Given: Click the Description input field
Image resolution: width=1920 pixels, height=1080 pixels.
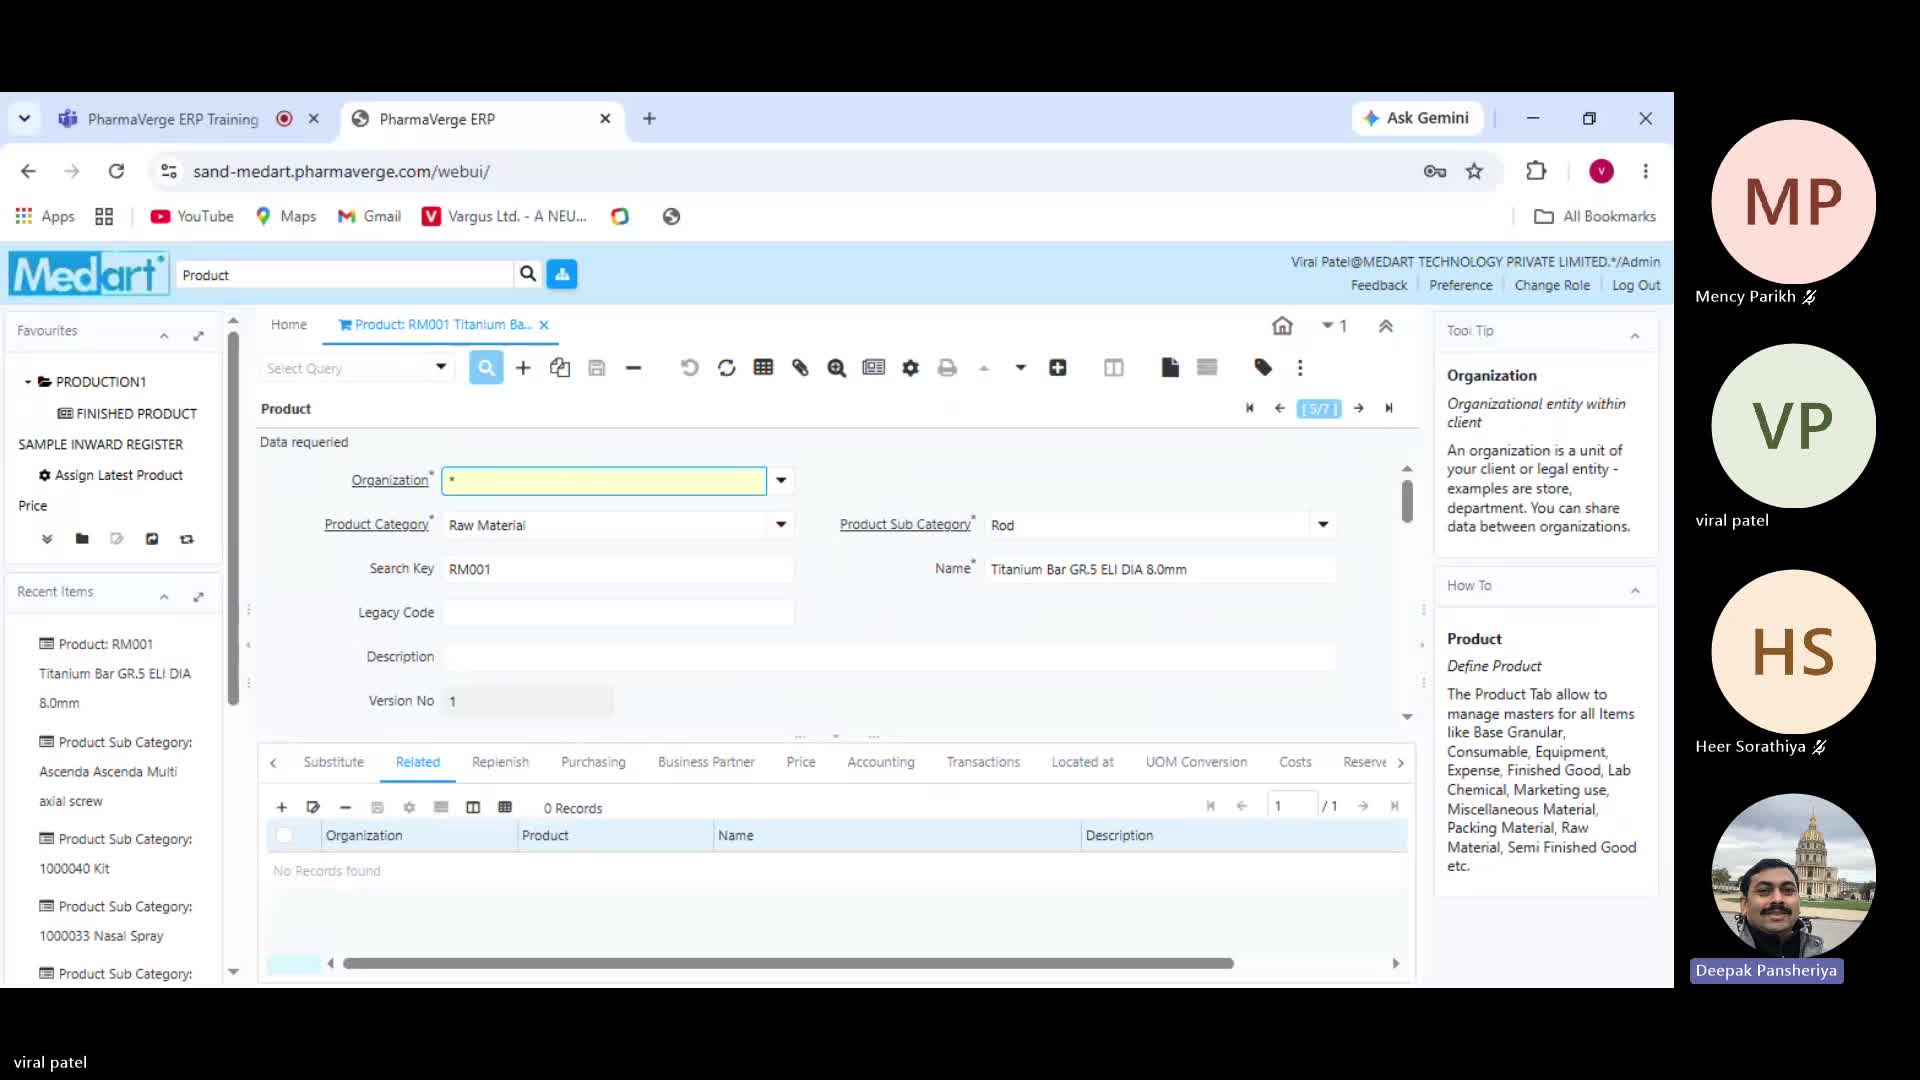Looking at the screenshot, I should tap(890, 657).
